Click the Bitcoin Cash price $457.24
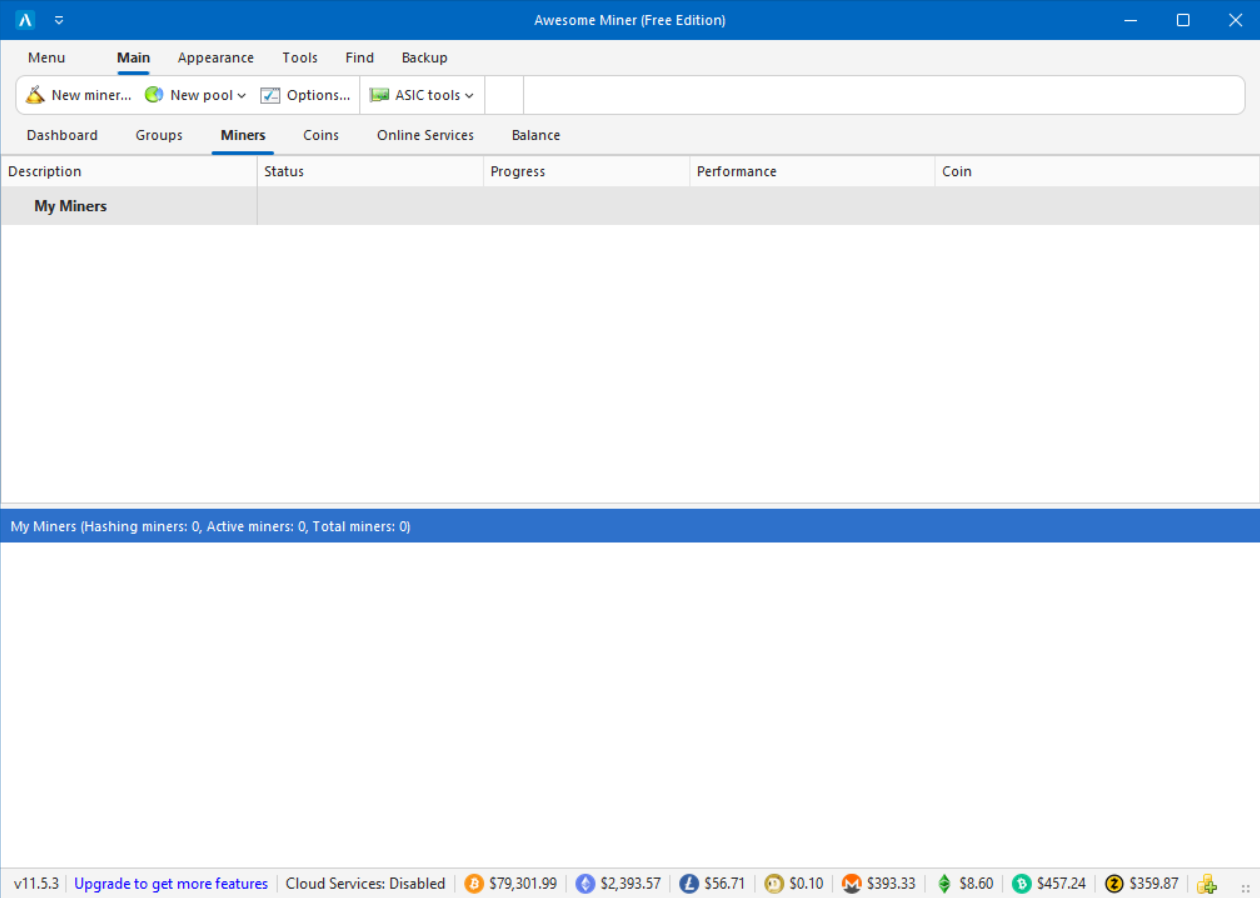1260x898 pixels. click(x=1061, y=884)
